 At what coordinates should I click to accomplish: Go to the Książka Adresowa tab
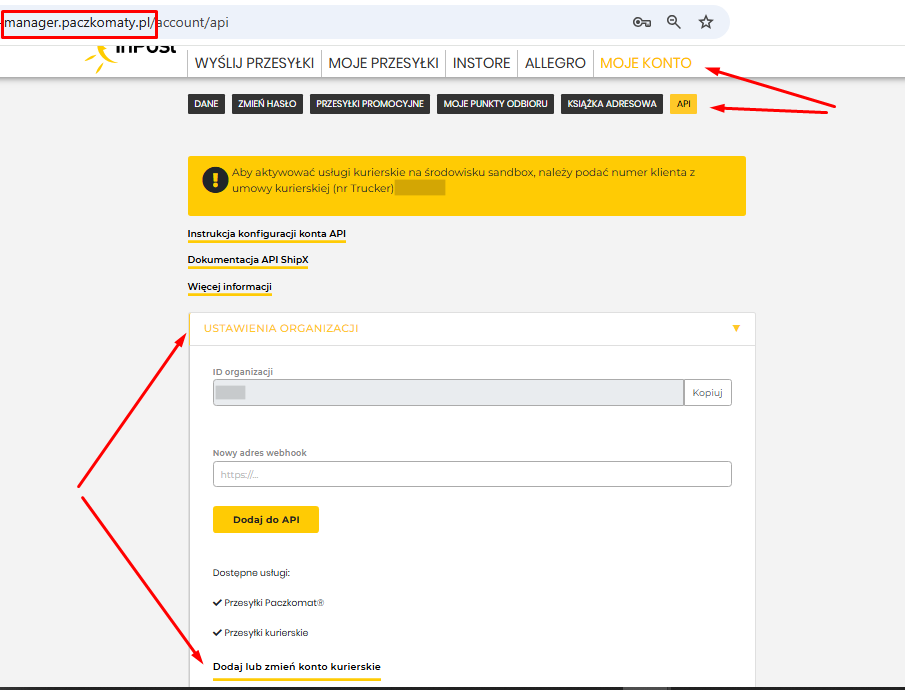[x=612, y=104]
